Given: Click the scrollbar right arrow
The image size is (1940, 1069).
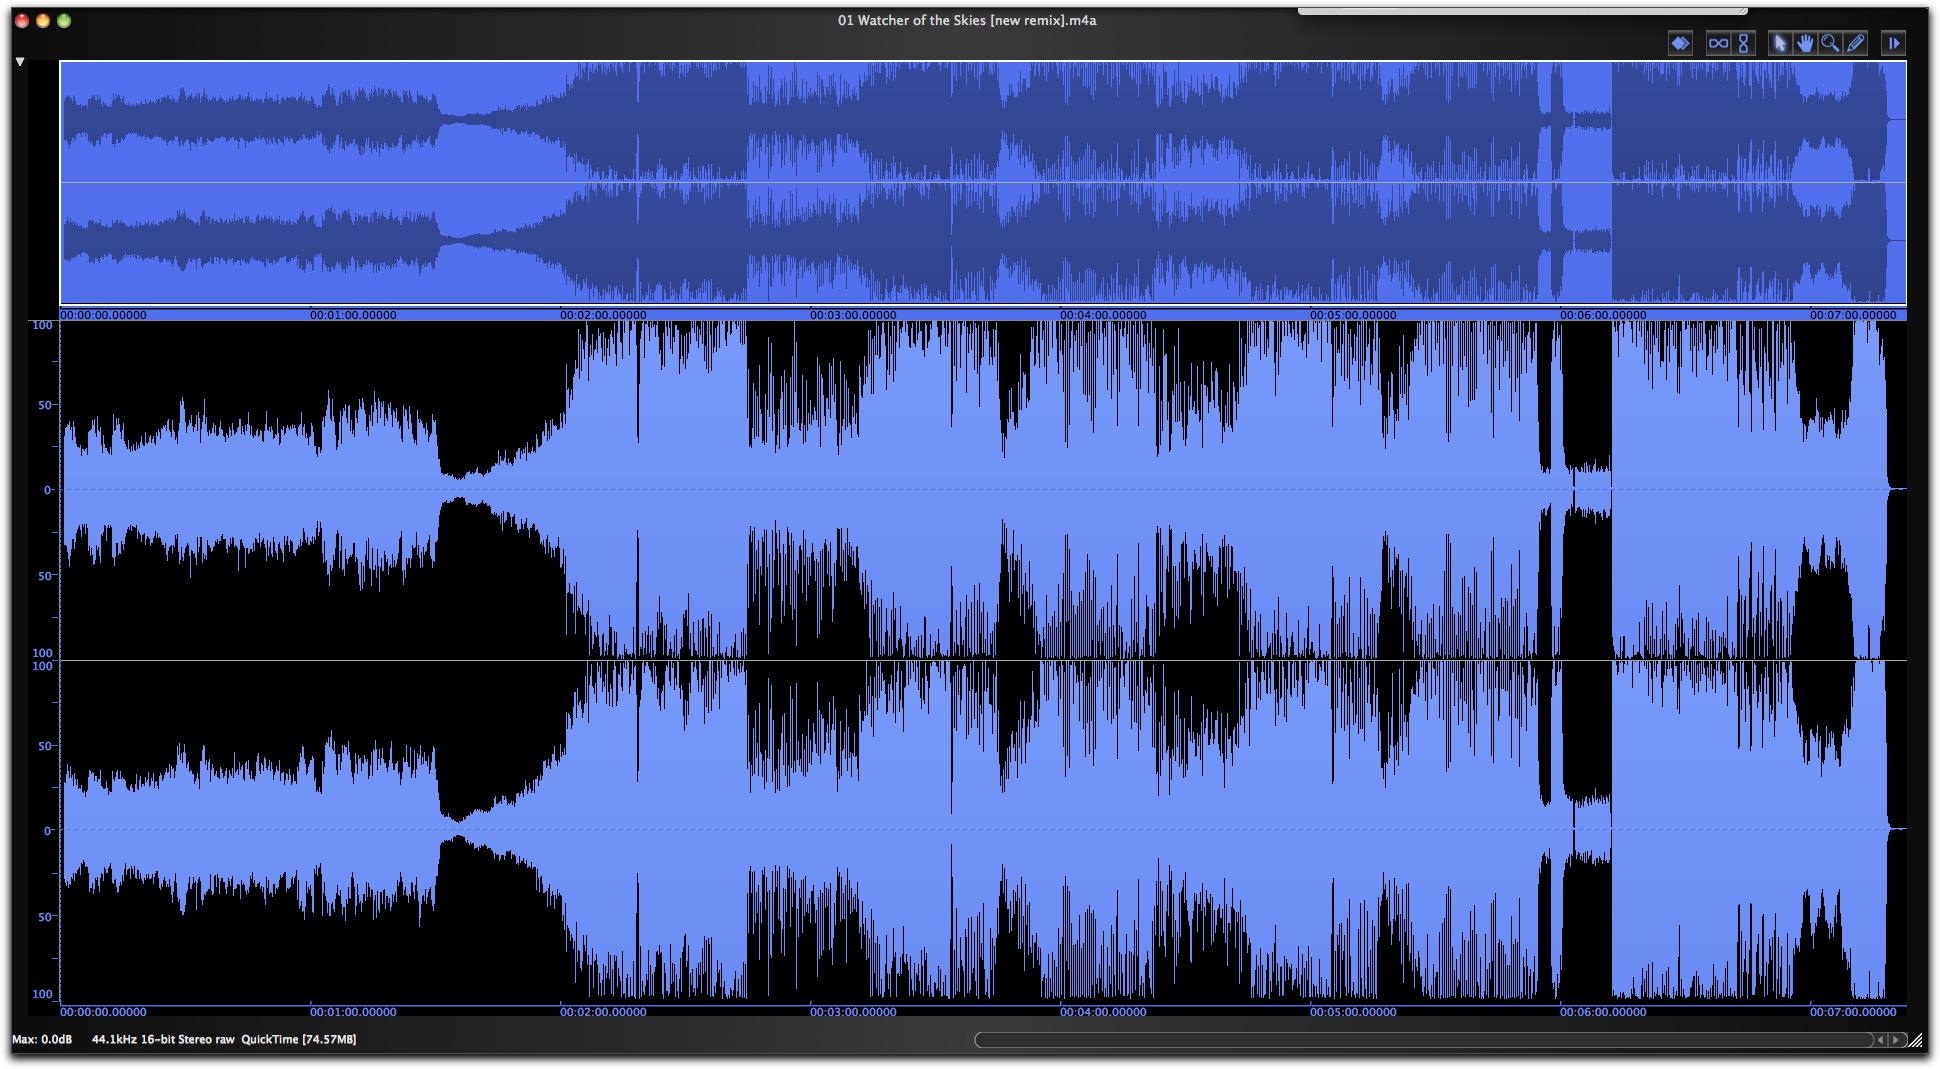Looking at the screenshot, I should click(x=1895, y=1040).
